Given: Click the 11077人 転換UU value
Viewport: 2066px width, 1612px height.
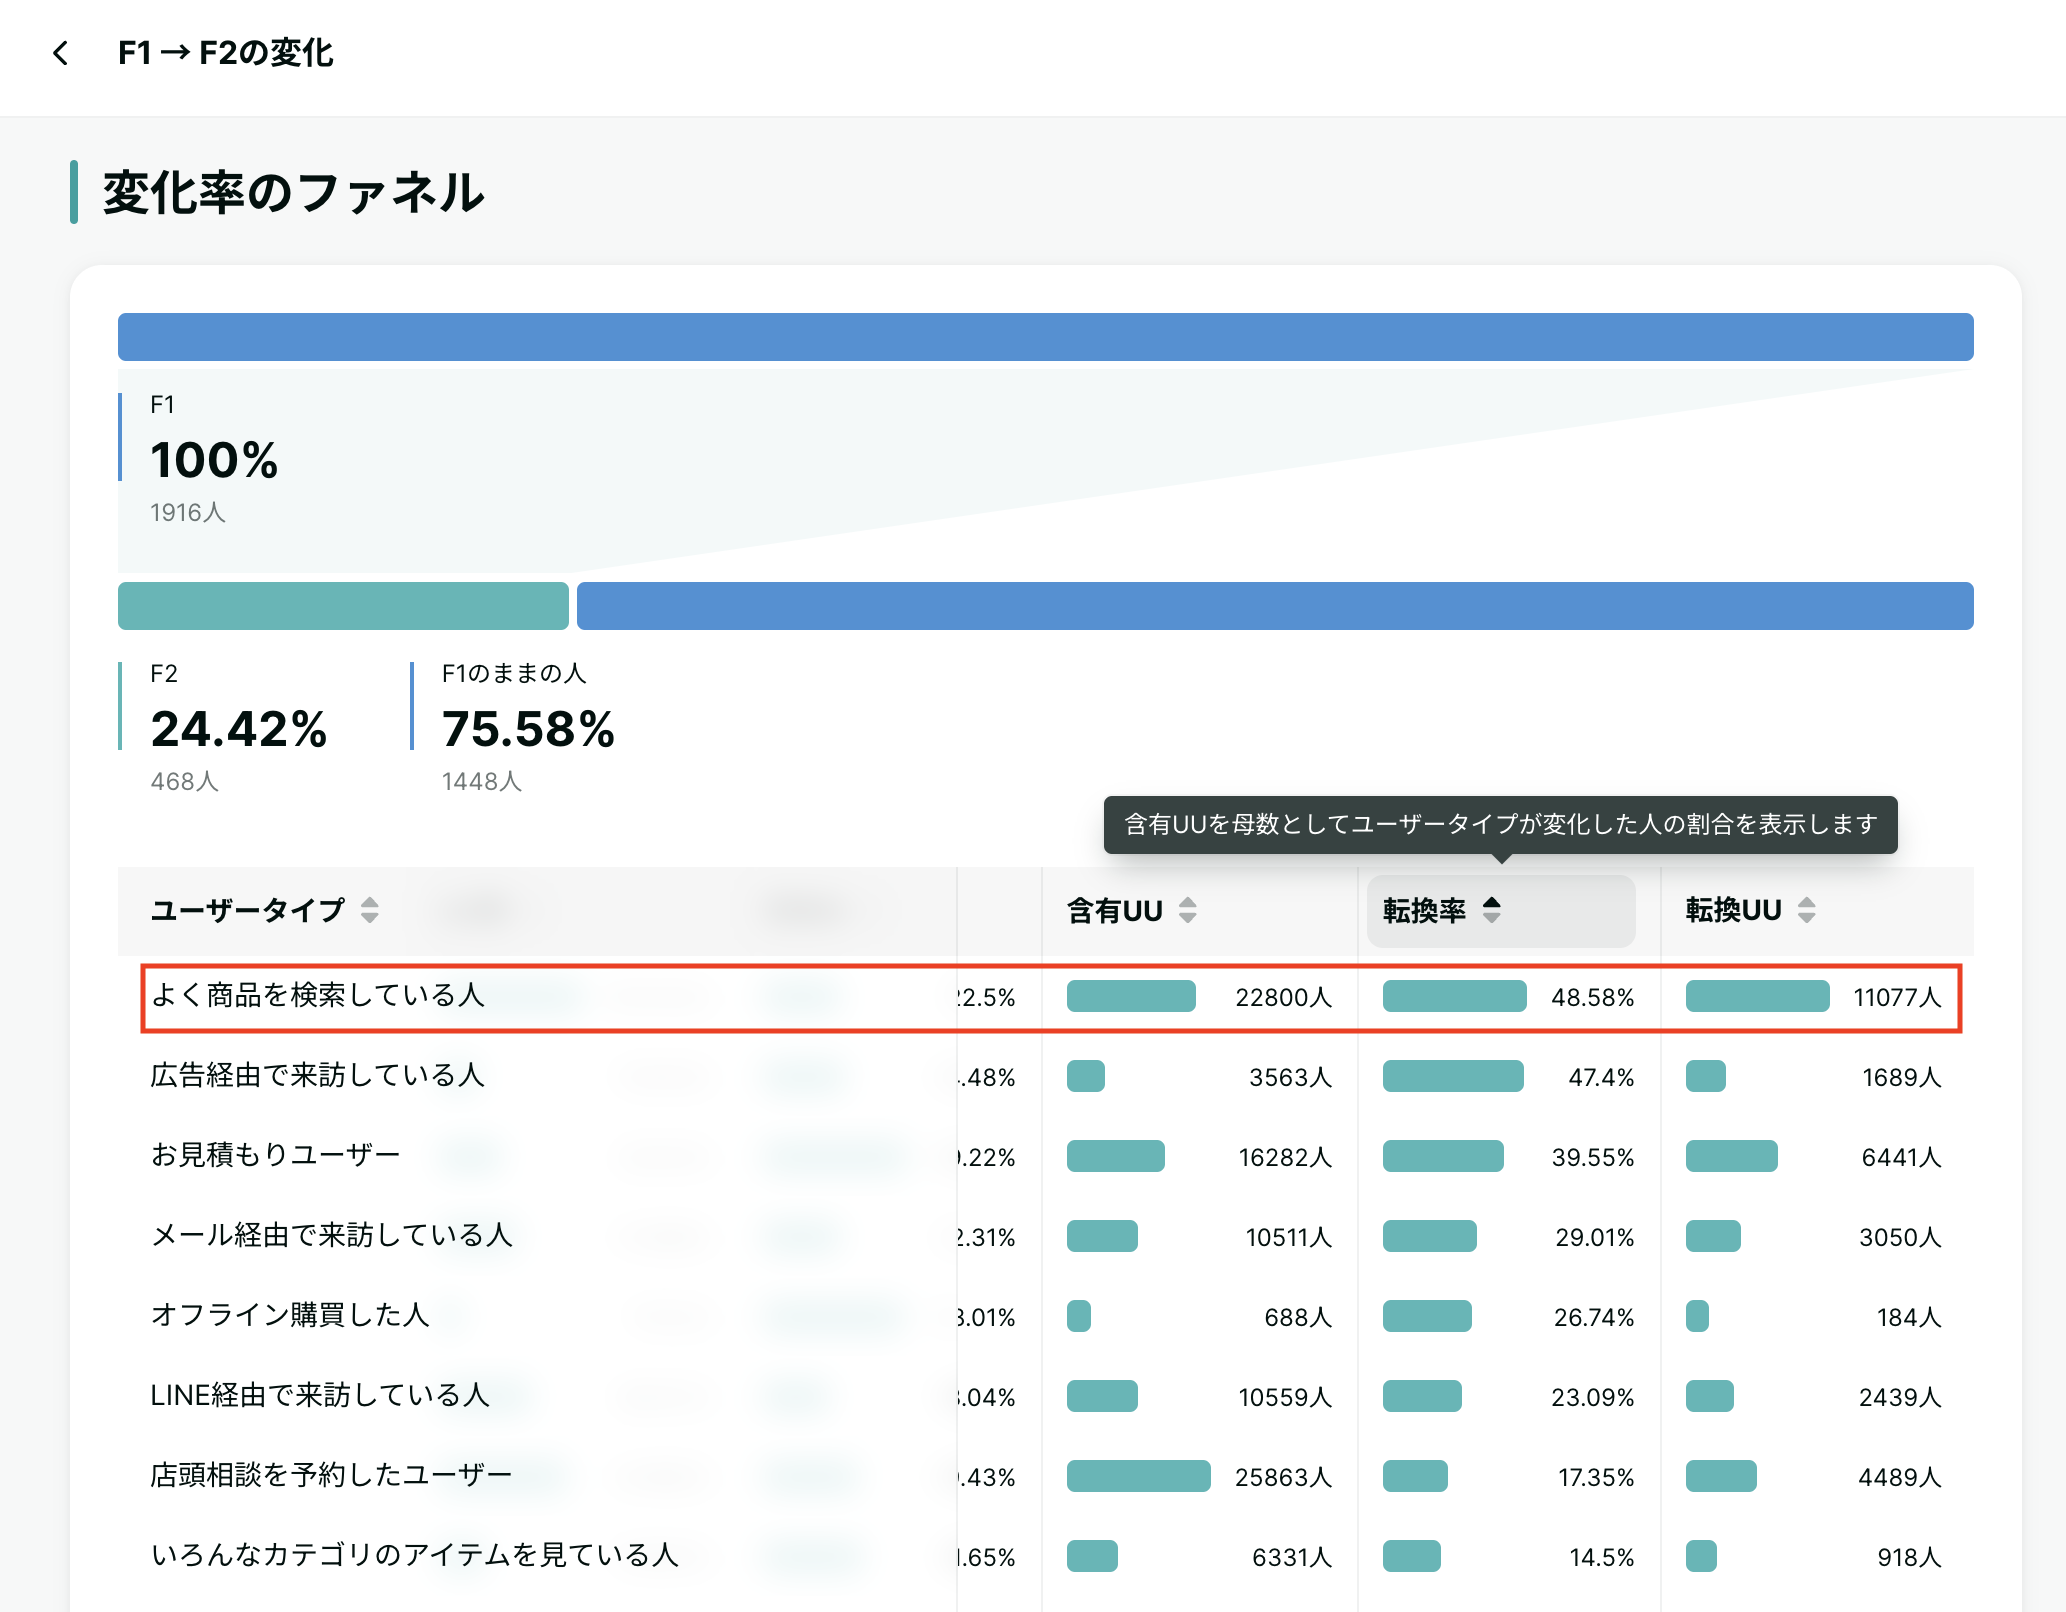Looking at the screenshot, I should 1897,997.
